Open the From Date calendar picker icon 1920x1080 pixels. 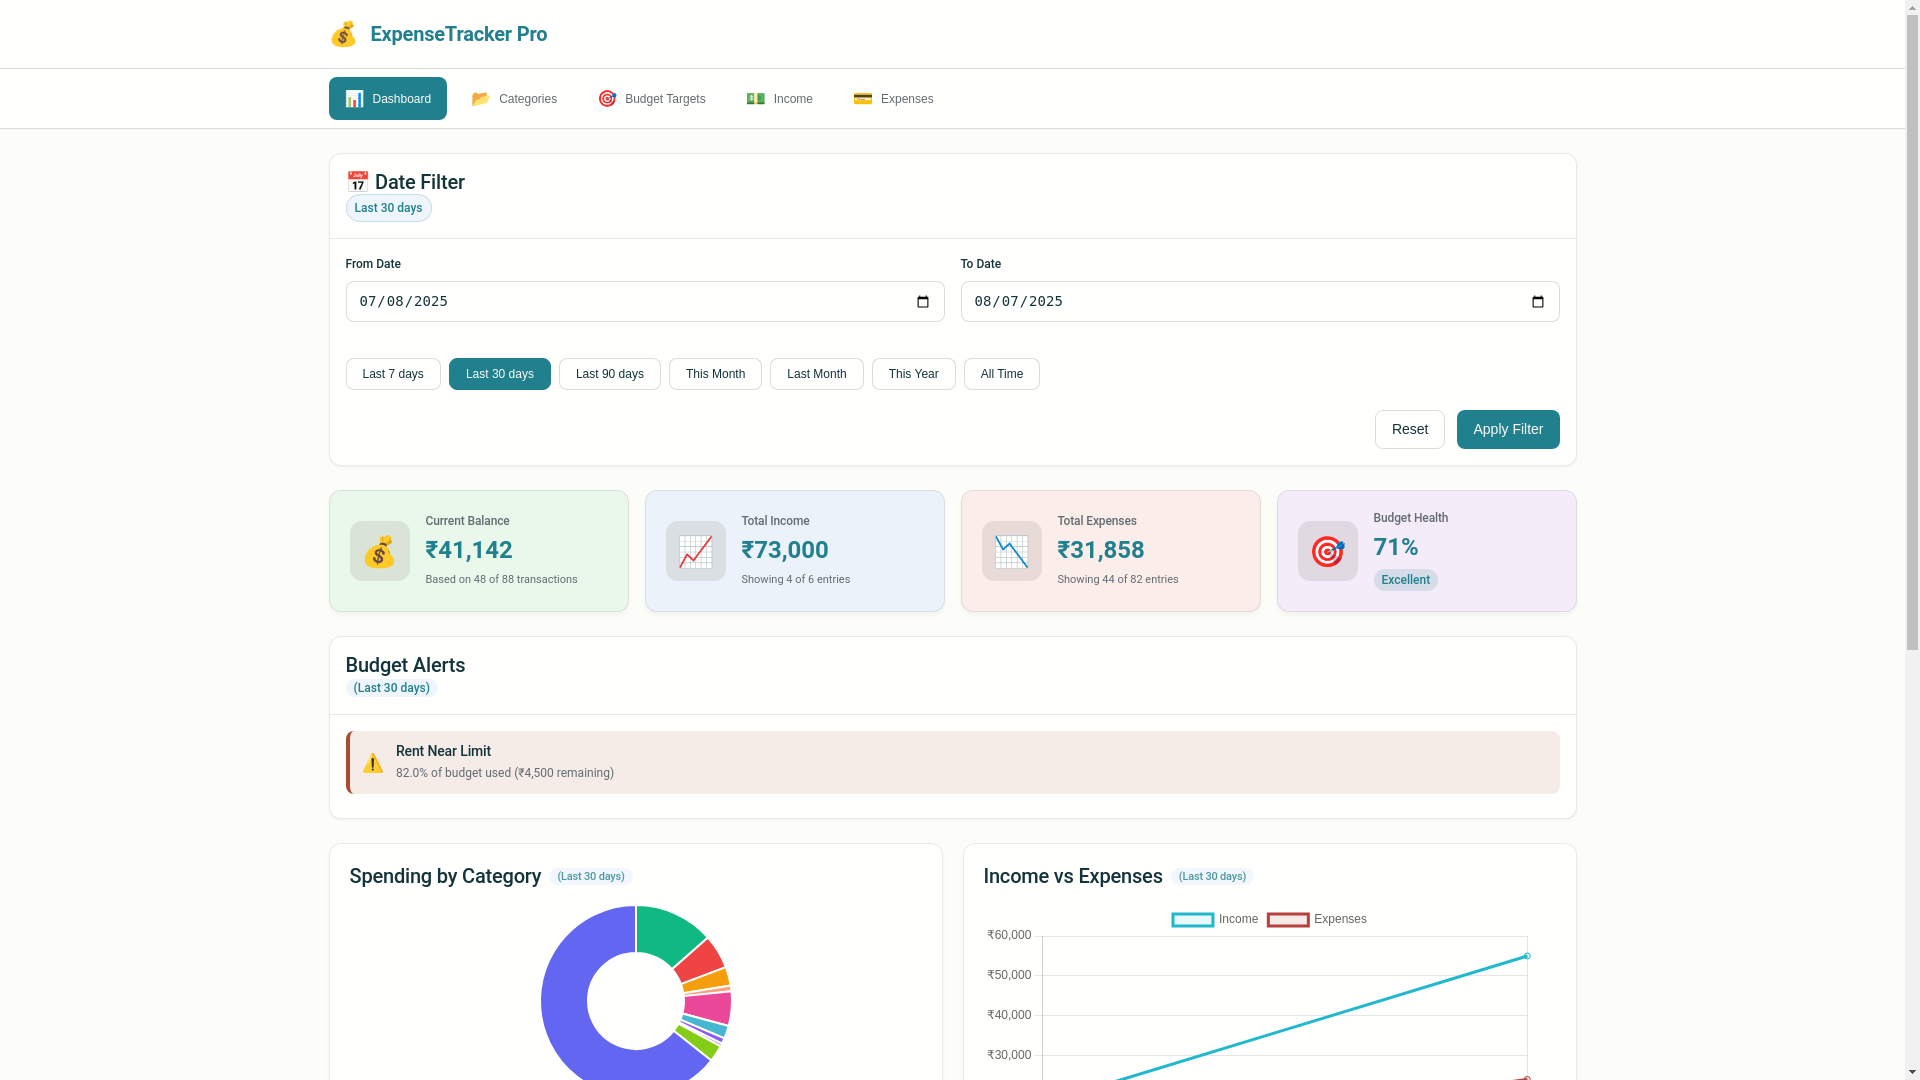tap(923, 302)
